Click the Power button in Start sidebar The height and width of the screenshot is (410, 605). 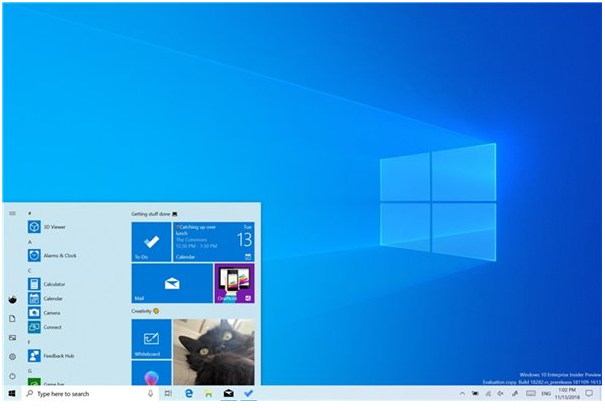tap(12, 376)
